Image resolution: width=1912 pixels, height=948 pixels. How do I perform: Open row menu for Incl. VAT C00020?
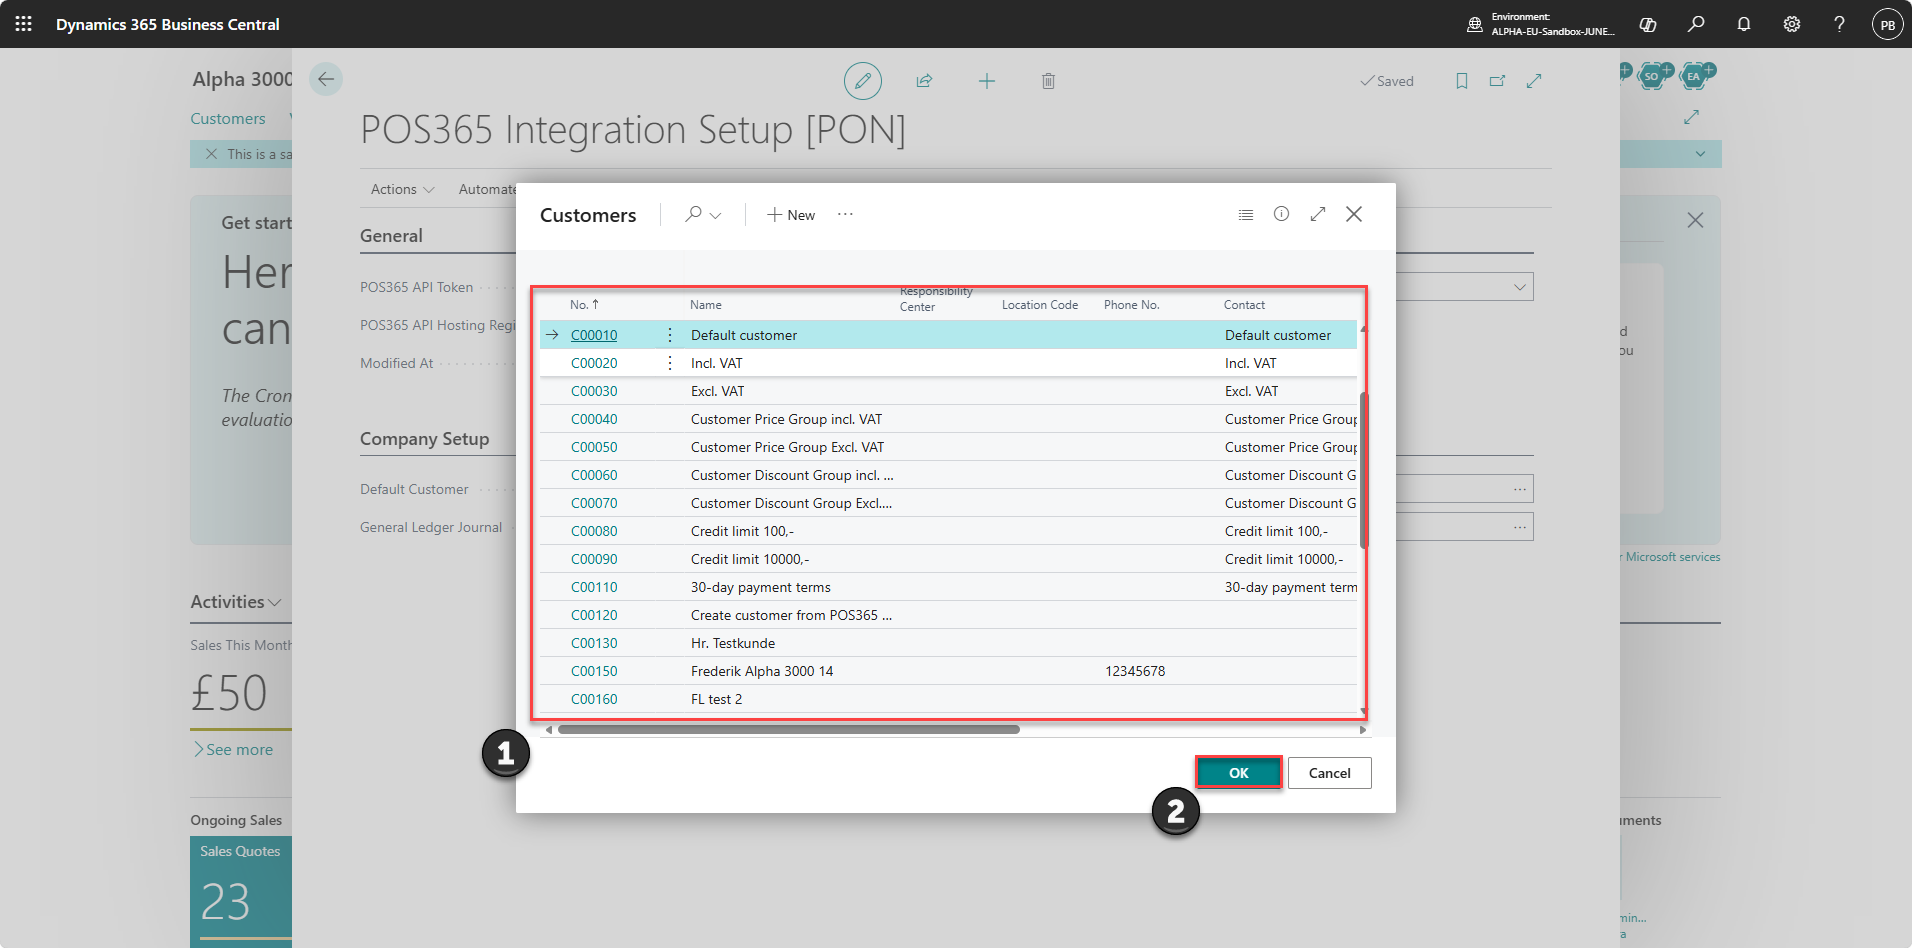[670, 363]
